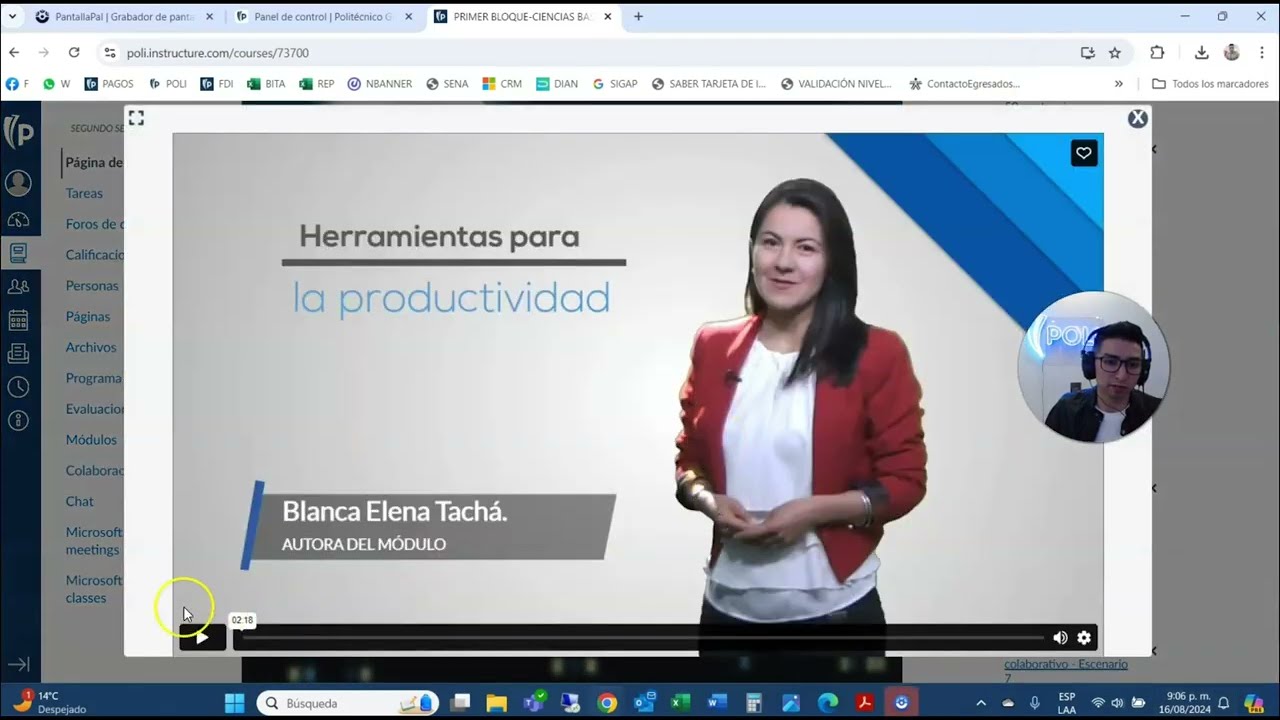This screenshot has width=1280, height=720.
Task: Open the weather widget showing 14°C
Action: tap(48, 703)
